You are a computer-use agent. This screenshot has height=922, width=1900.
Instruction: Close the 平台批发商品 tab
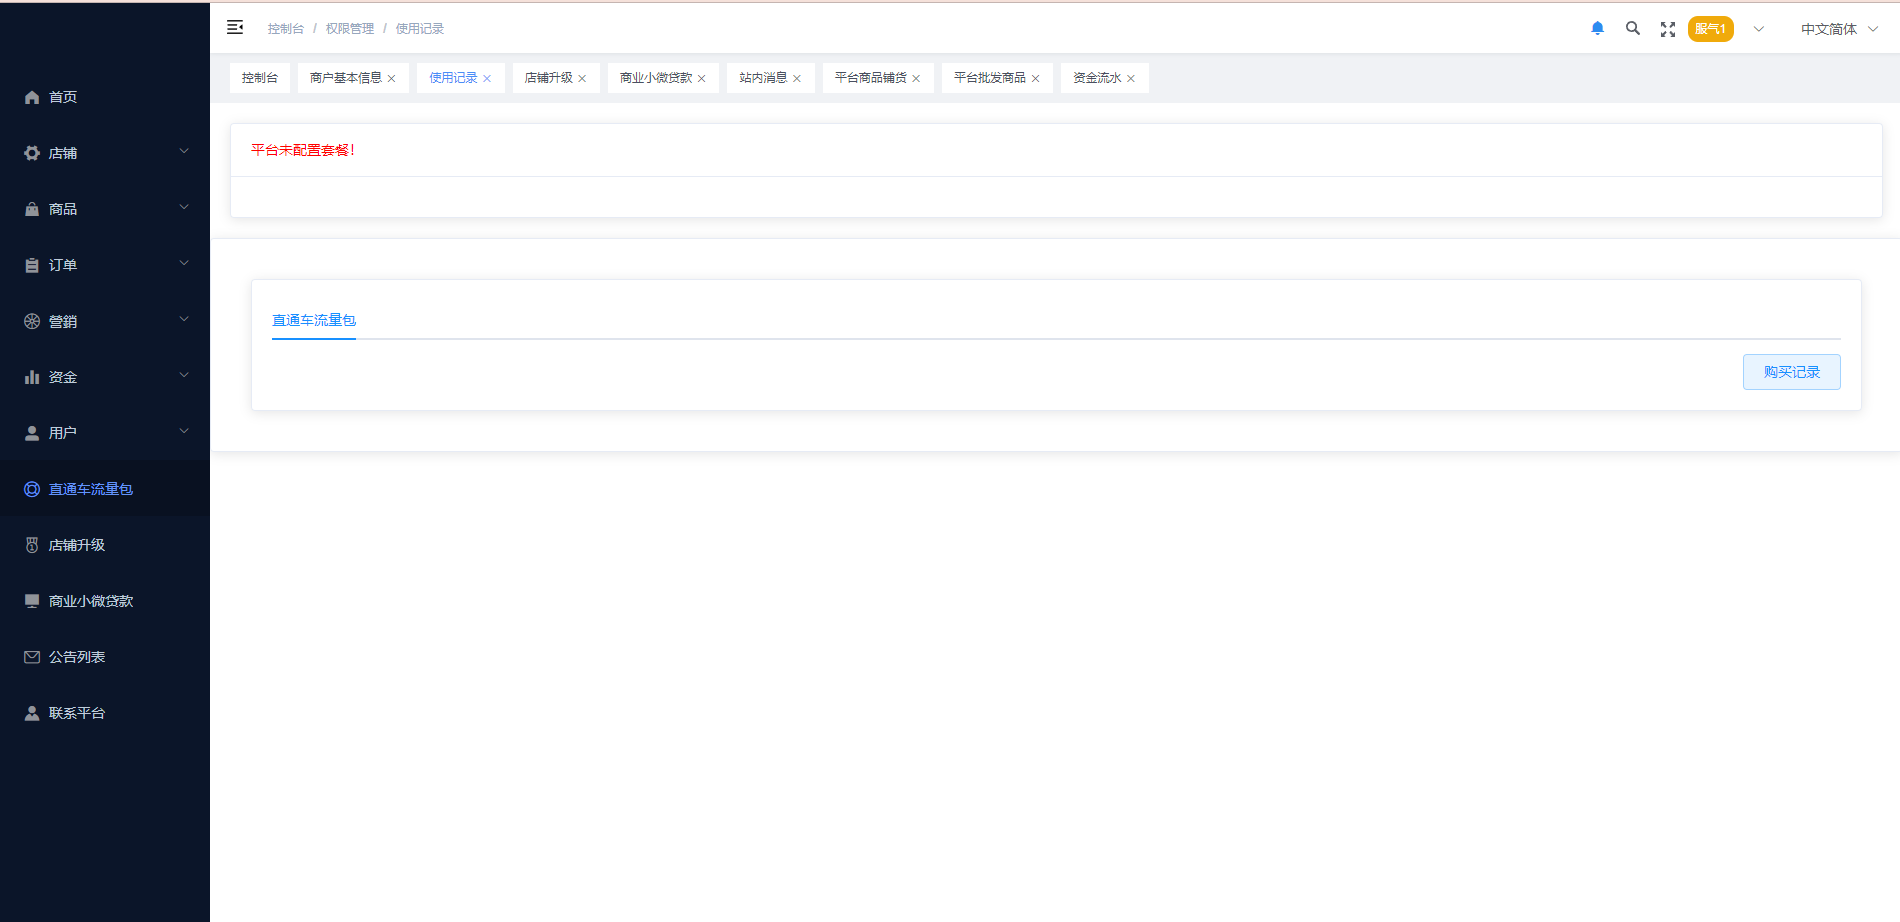coord(1035,79)
